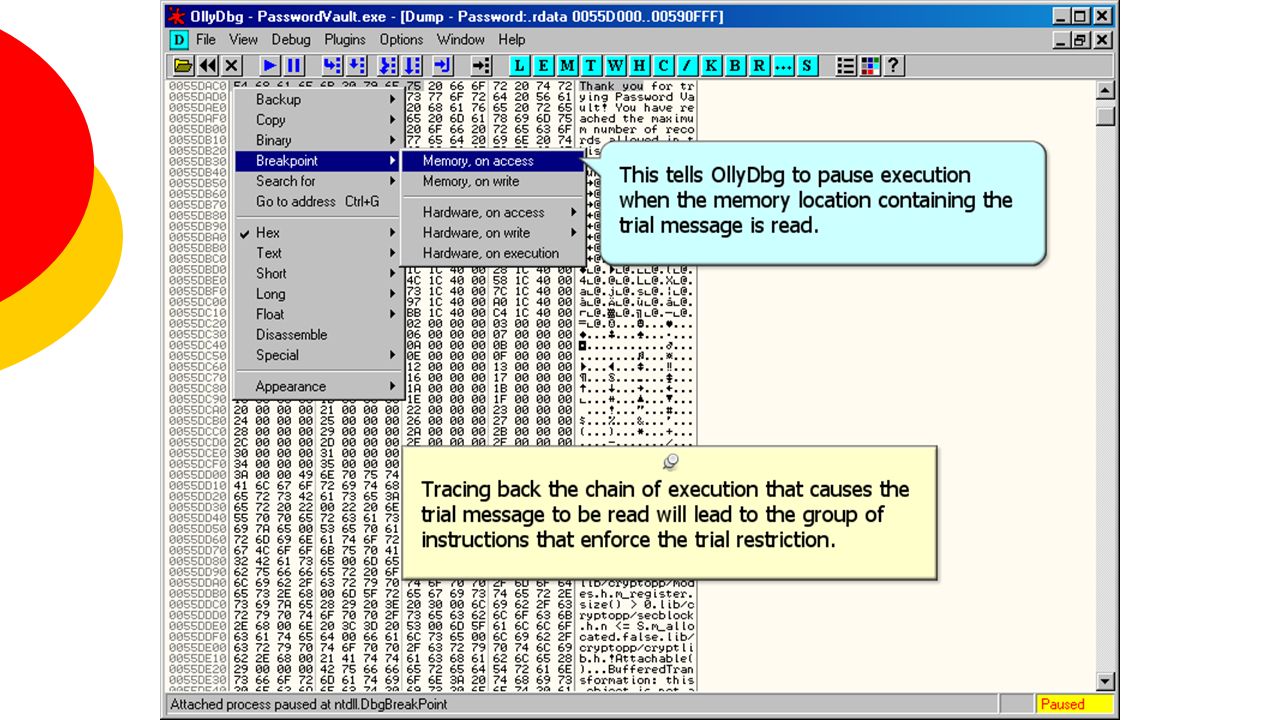Click the Pause execution icon
The width and height of the screenshot is (1280, 720).
pos(294,66)
